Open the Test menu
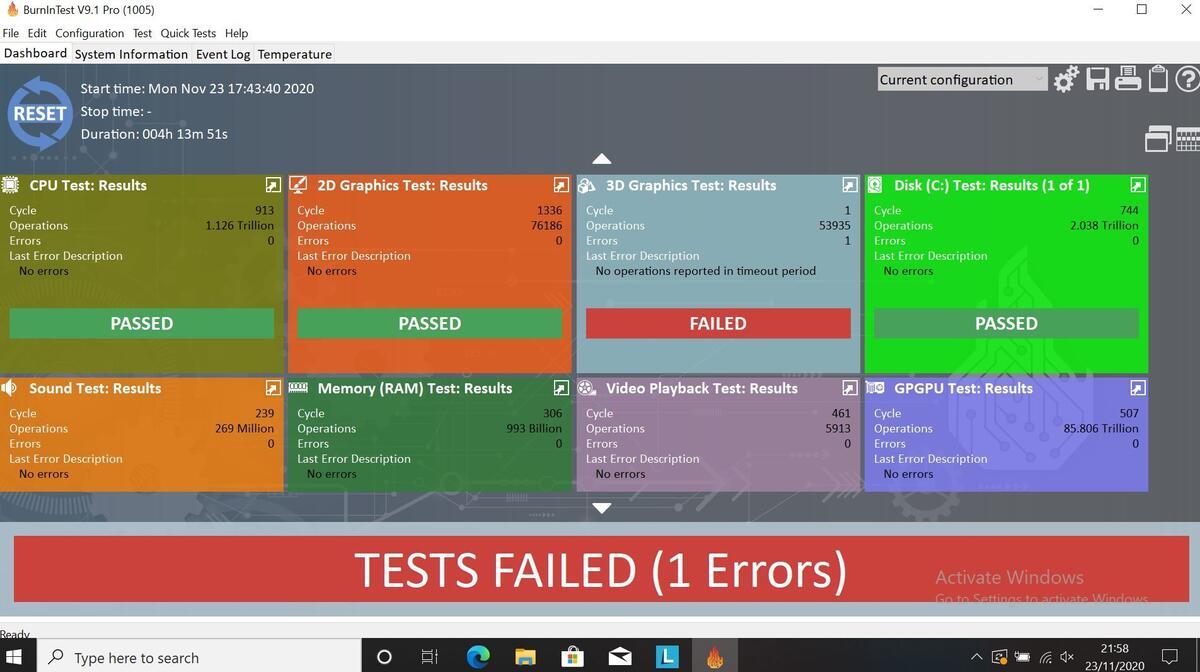Viewport: 1200px width, 672px height. [143, 33]
